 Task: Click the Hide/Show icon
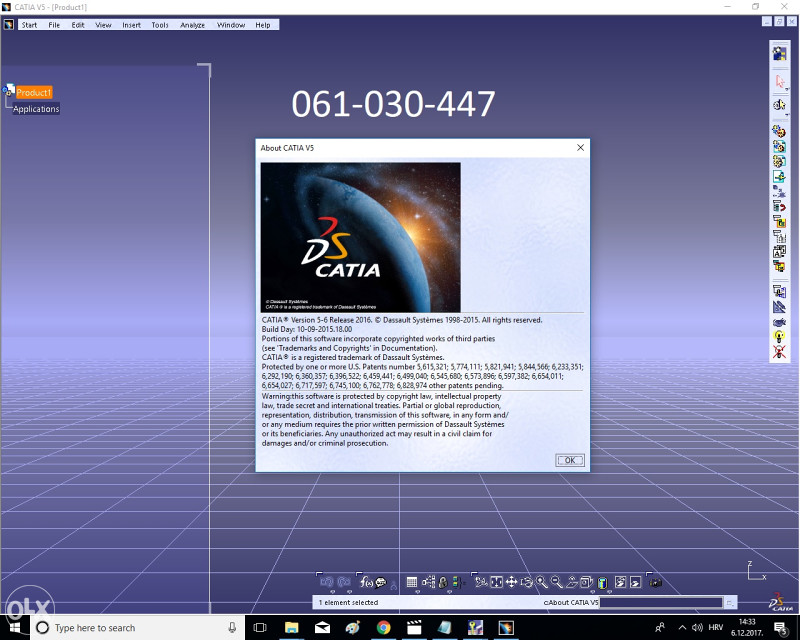click(620, 582)
